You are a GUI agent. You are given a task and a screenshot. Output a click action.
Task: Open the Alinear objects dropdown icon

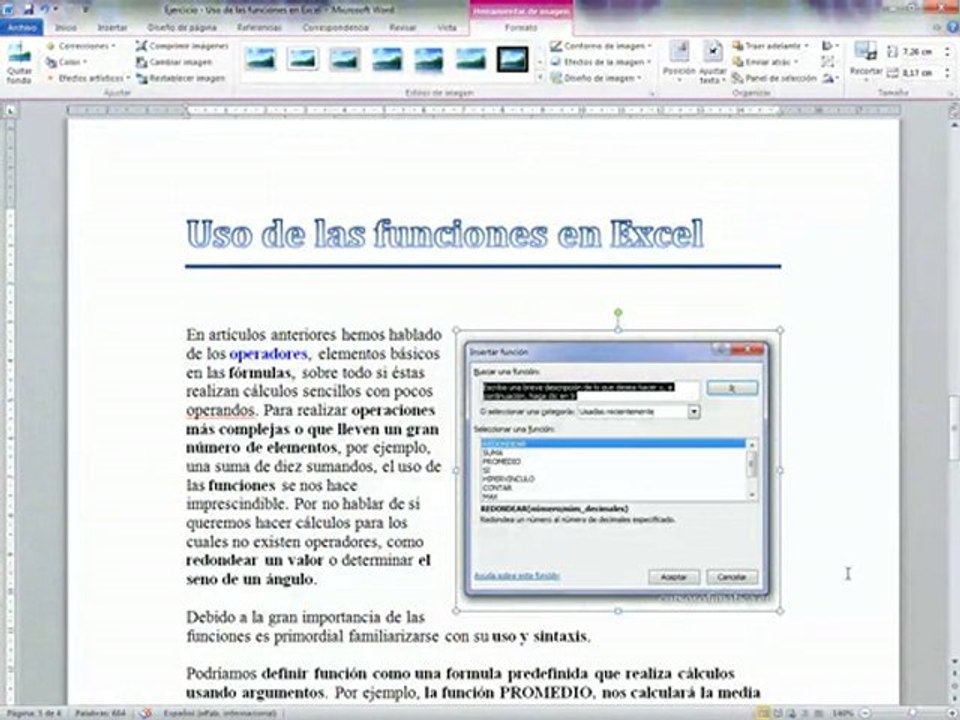tap(830, 46)
